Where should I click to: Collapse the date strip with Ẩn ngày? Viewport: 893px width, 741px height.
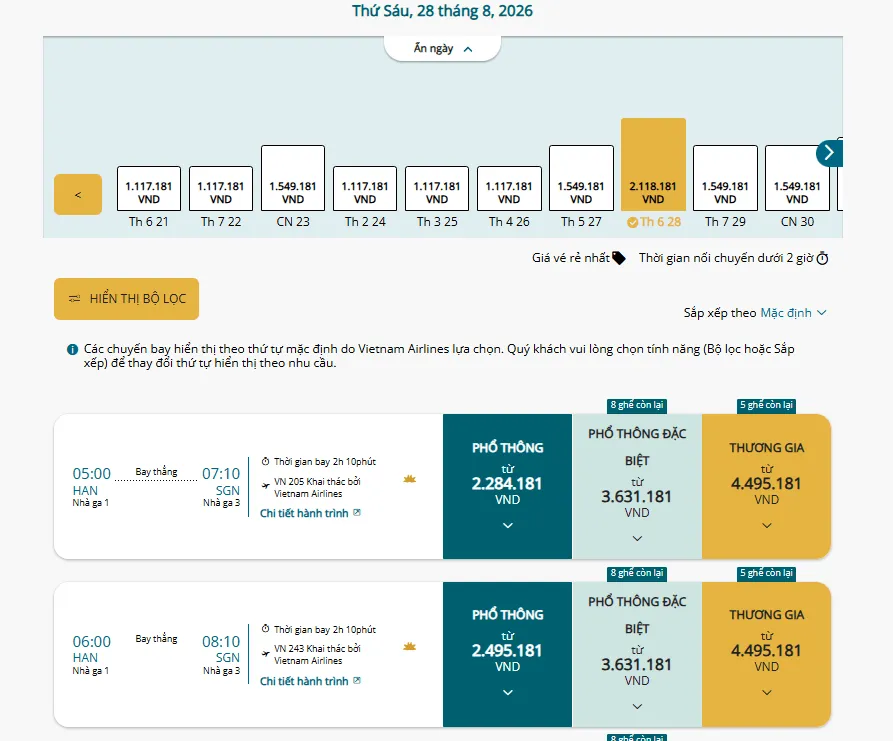point(443,49)
